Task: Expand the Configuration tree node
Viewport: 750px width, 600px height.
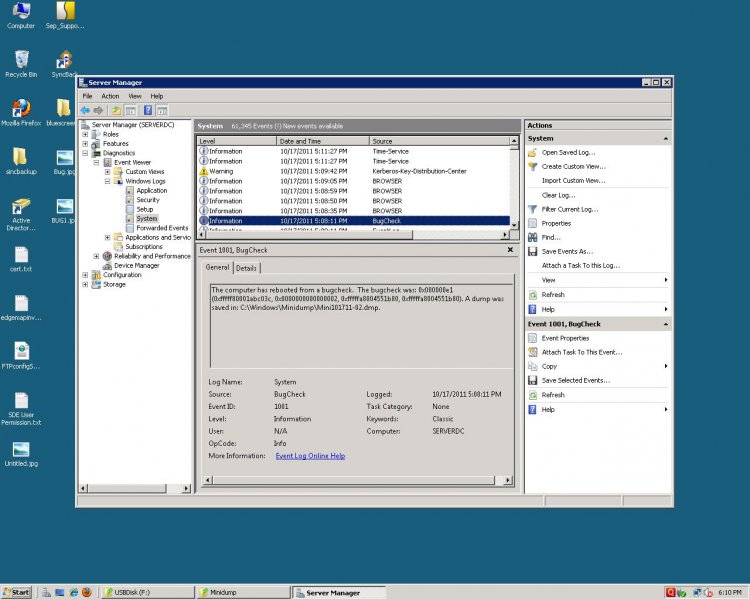Action: [x=85, y=275]
